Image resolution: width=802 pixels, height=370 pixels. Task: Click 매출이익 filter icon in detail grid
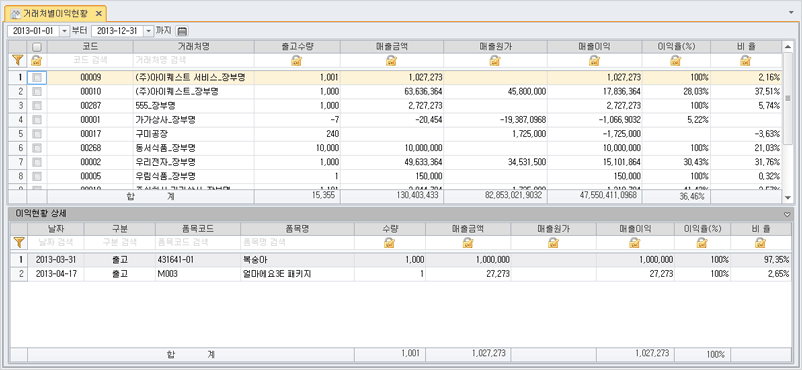point(635,243)
